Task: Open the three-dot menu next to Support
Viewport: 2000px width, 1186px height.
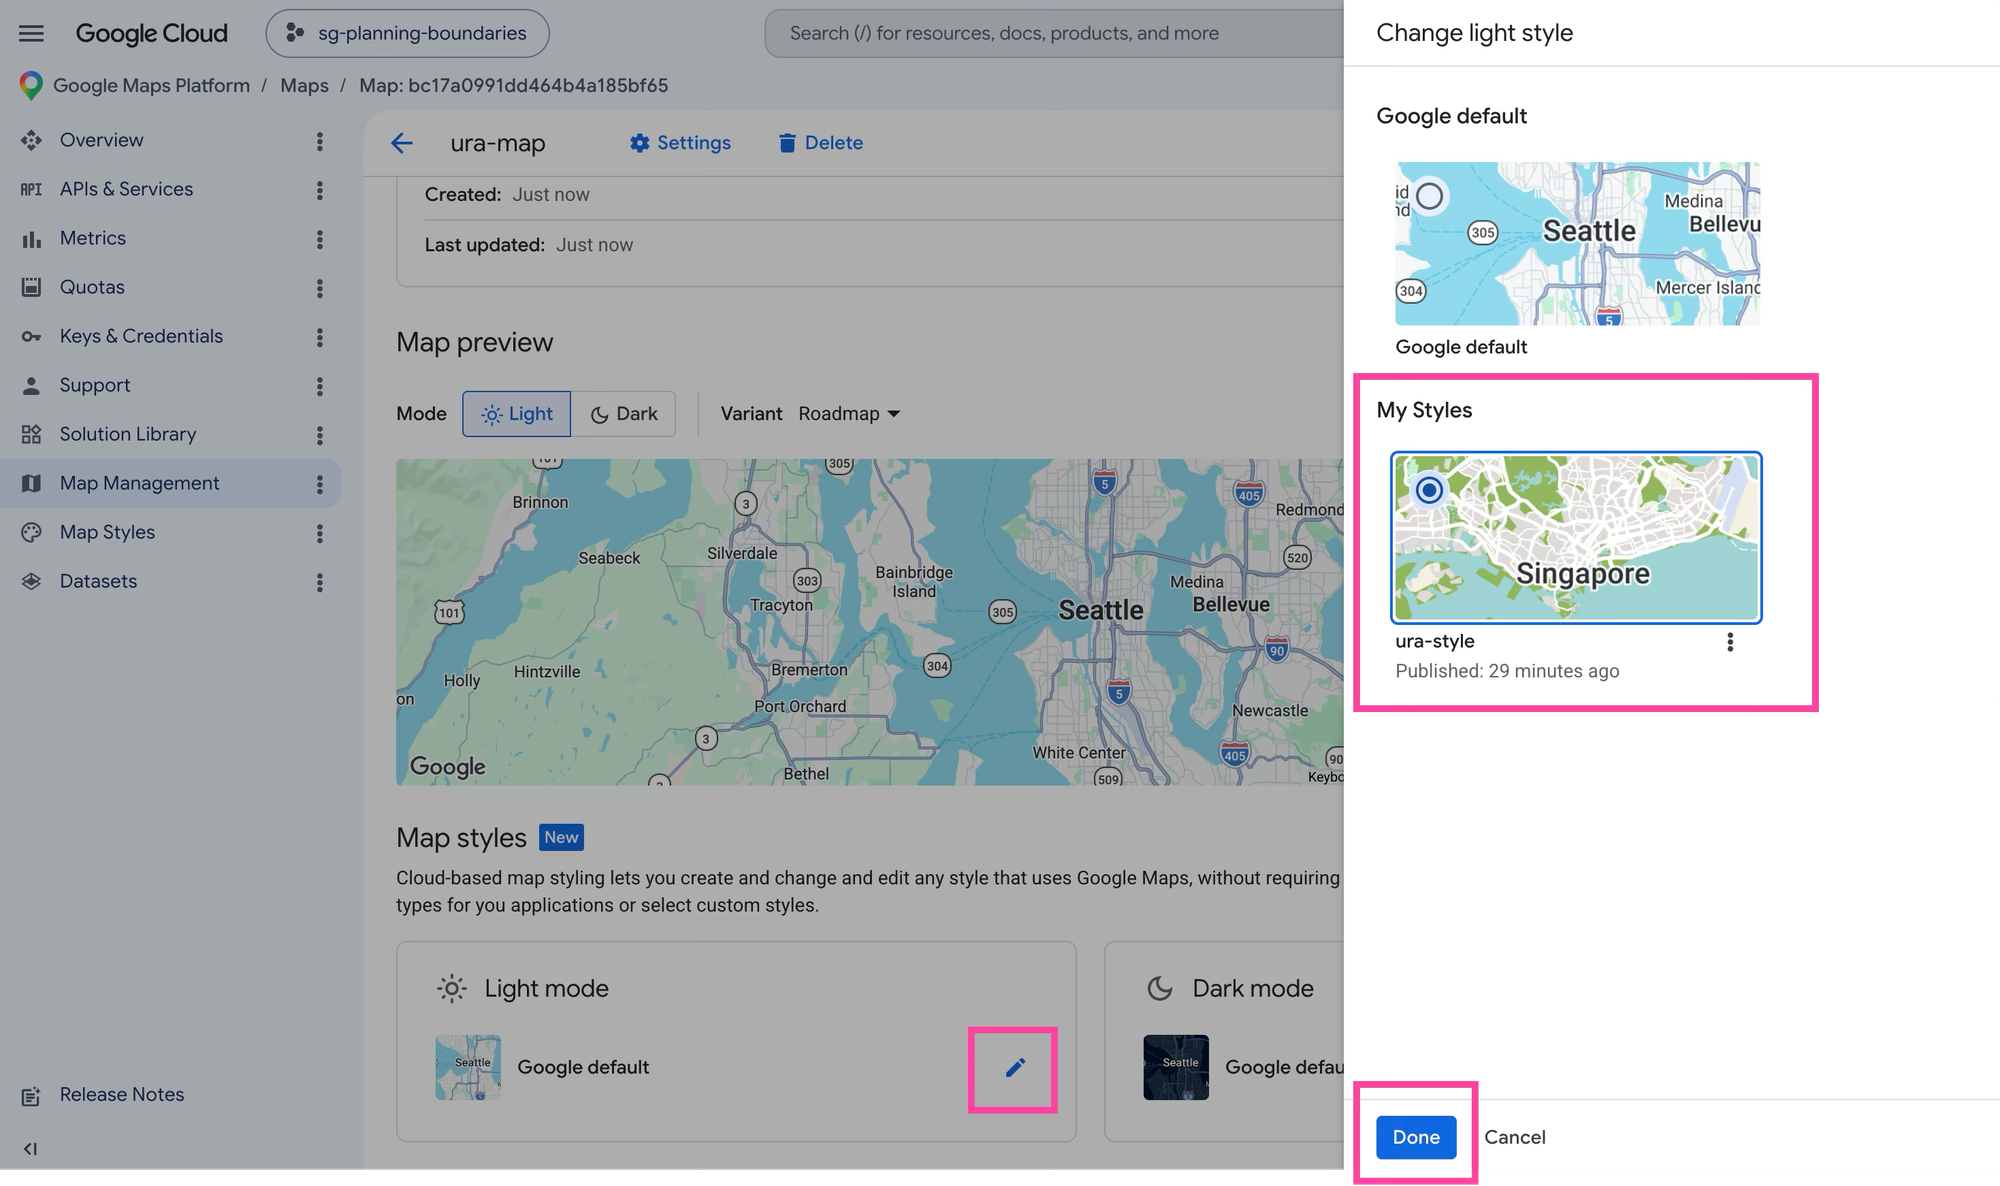Action: pyautogui.click(x=320, y=386)
